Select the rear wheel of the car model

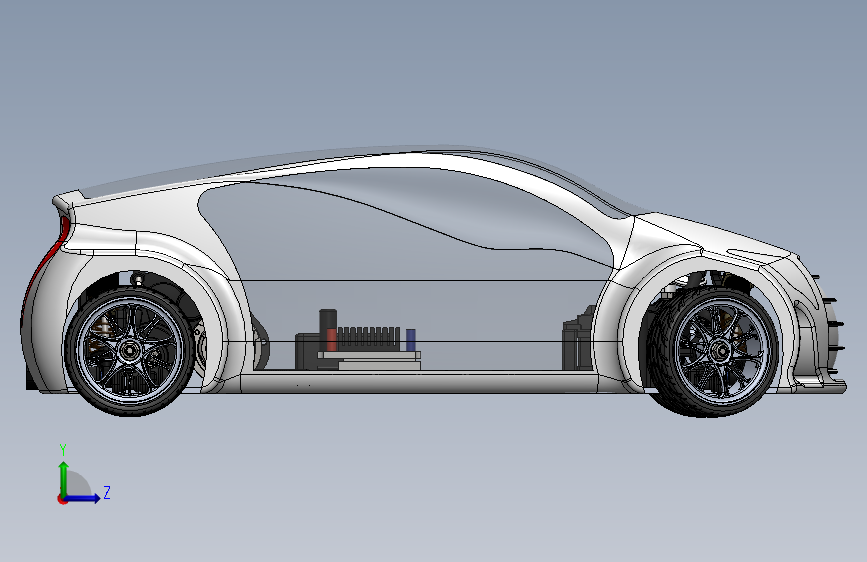pos(130,350)
